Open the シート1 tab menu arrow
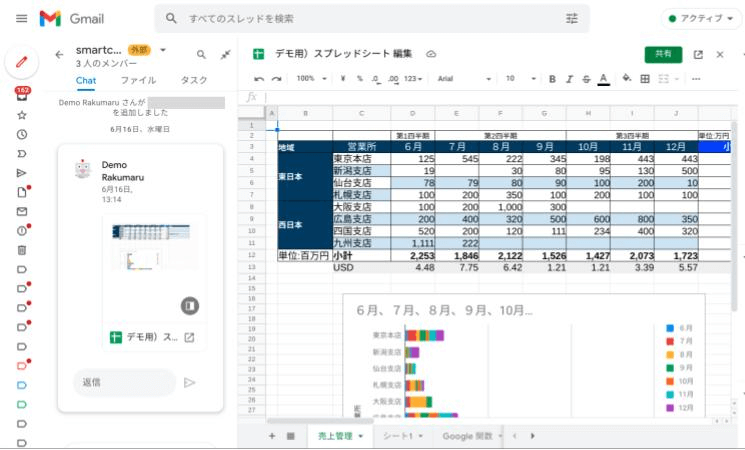Screen dimensions: 745x450 pos(421,436)
